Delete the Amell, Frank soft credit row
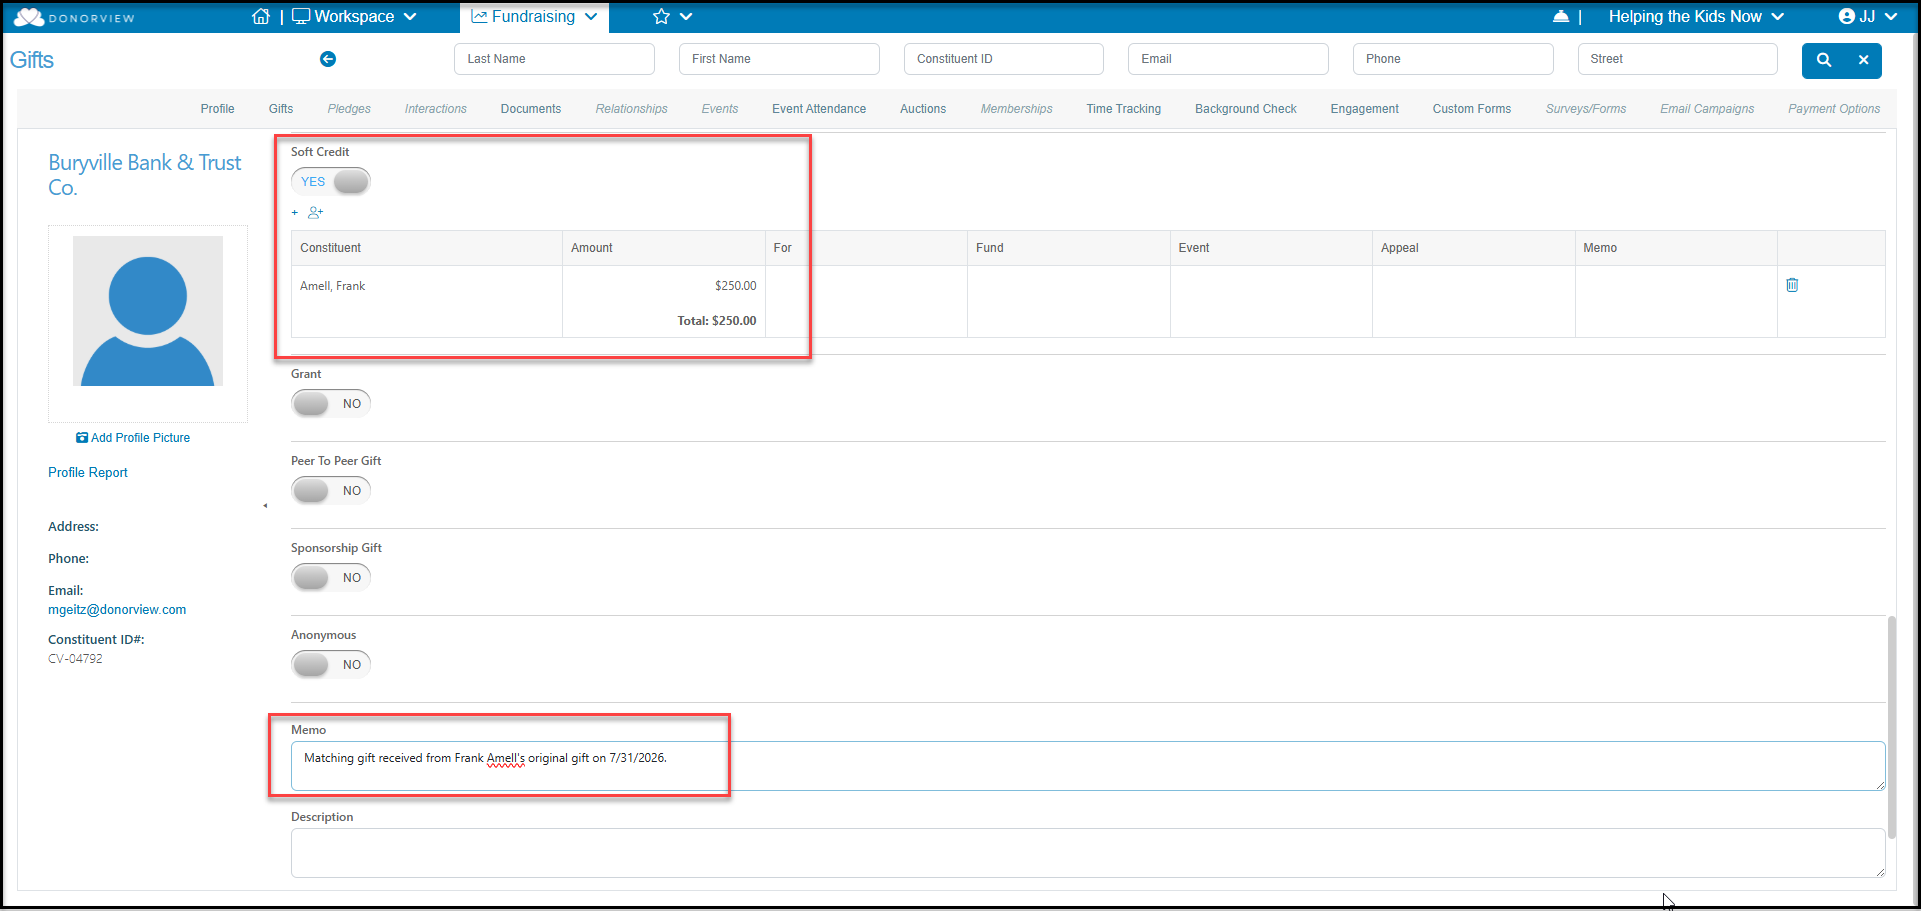The image size is (1921, 911). 1792,285
